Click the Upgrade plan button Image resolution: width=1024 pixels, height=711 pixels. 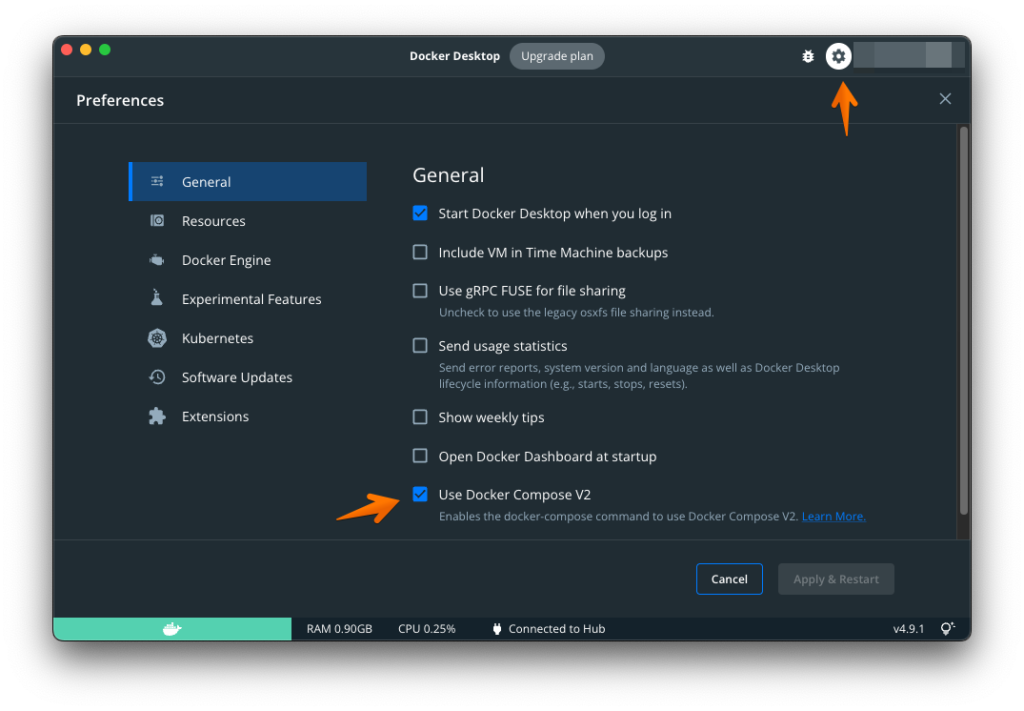click(557, 56)
